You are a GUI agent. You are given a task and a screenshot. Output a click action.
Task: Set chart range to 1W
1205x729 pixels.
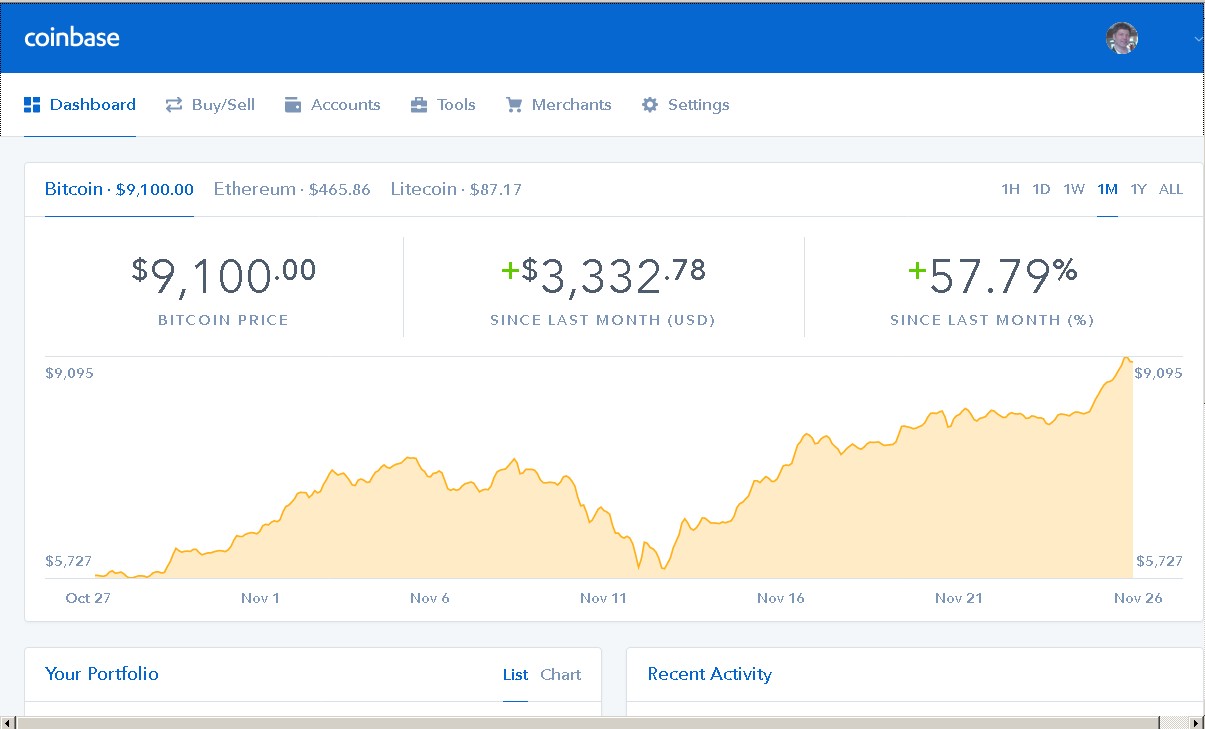coord(1074,189)
